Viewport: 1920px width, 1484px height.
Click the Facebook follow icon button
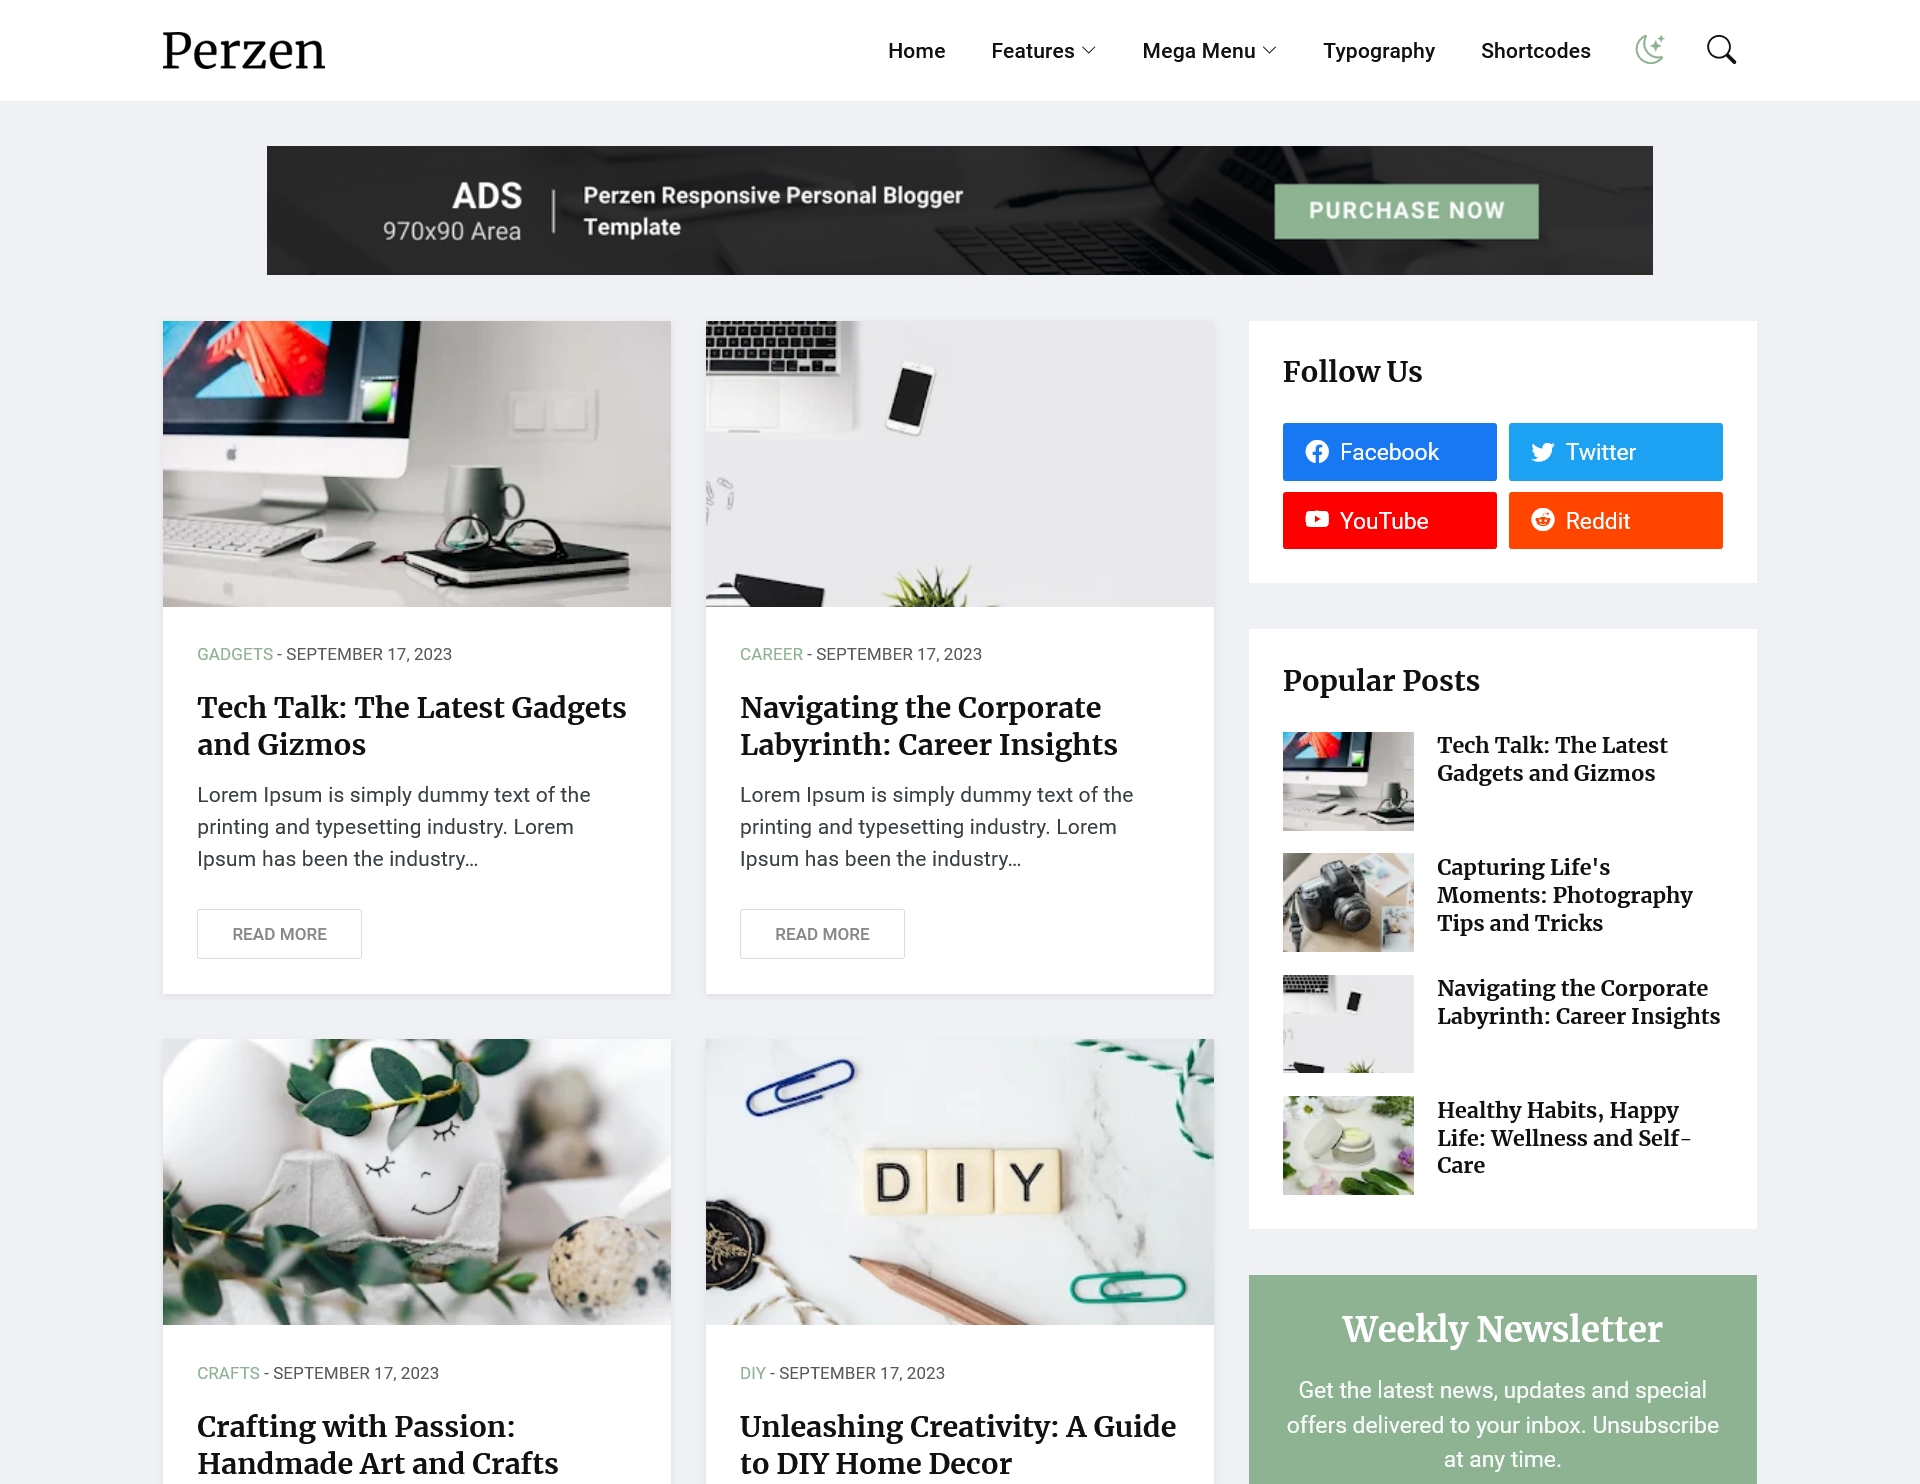tap(1389, 452)
